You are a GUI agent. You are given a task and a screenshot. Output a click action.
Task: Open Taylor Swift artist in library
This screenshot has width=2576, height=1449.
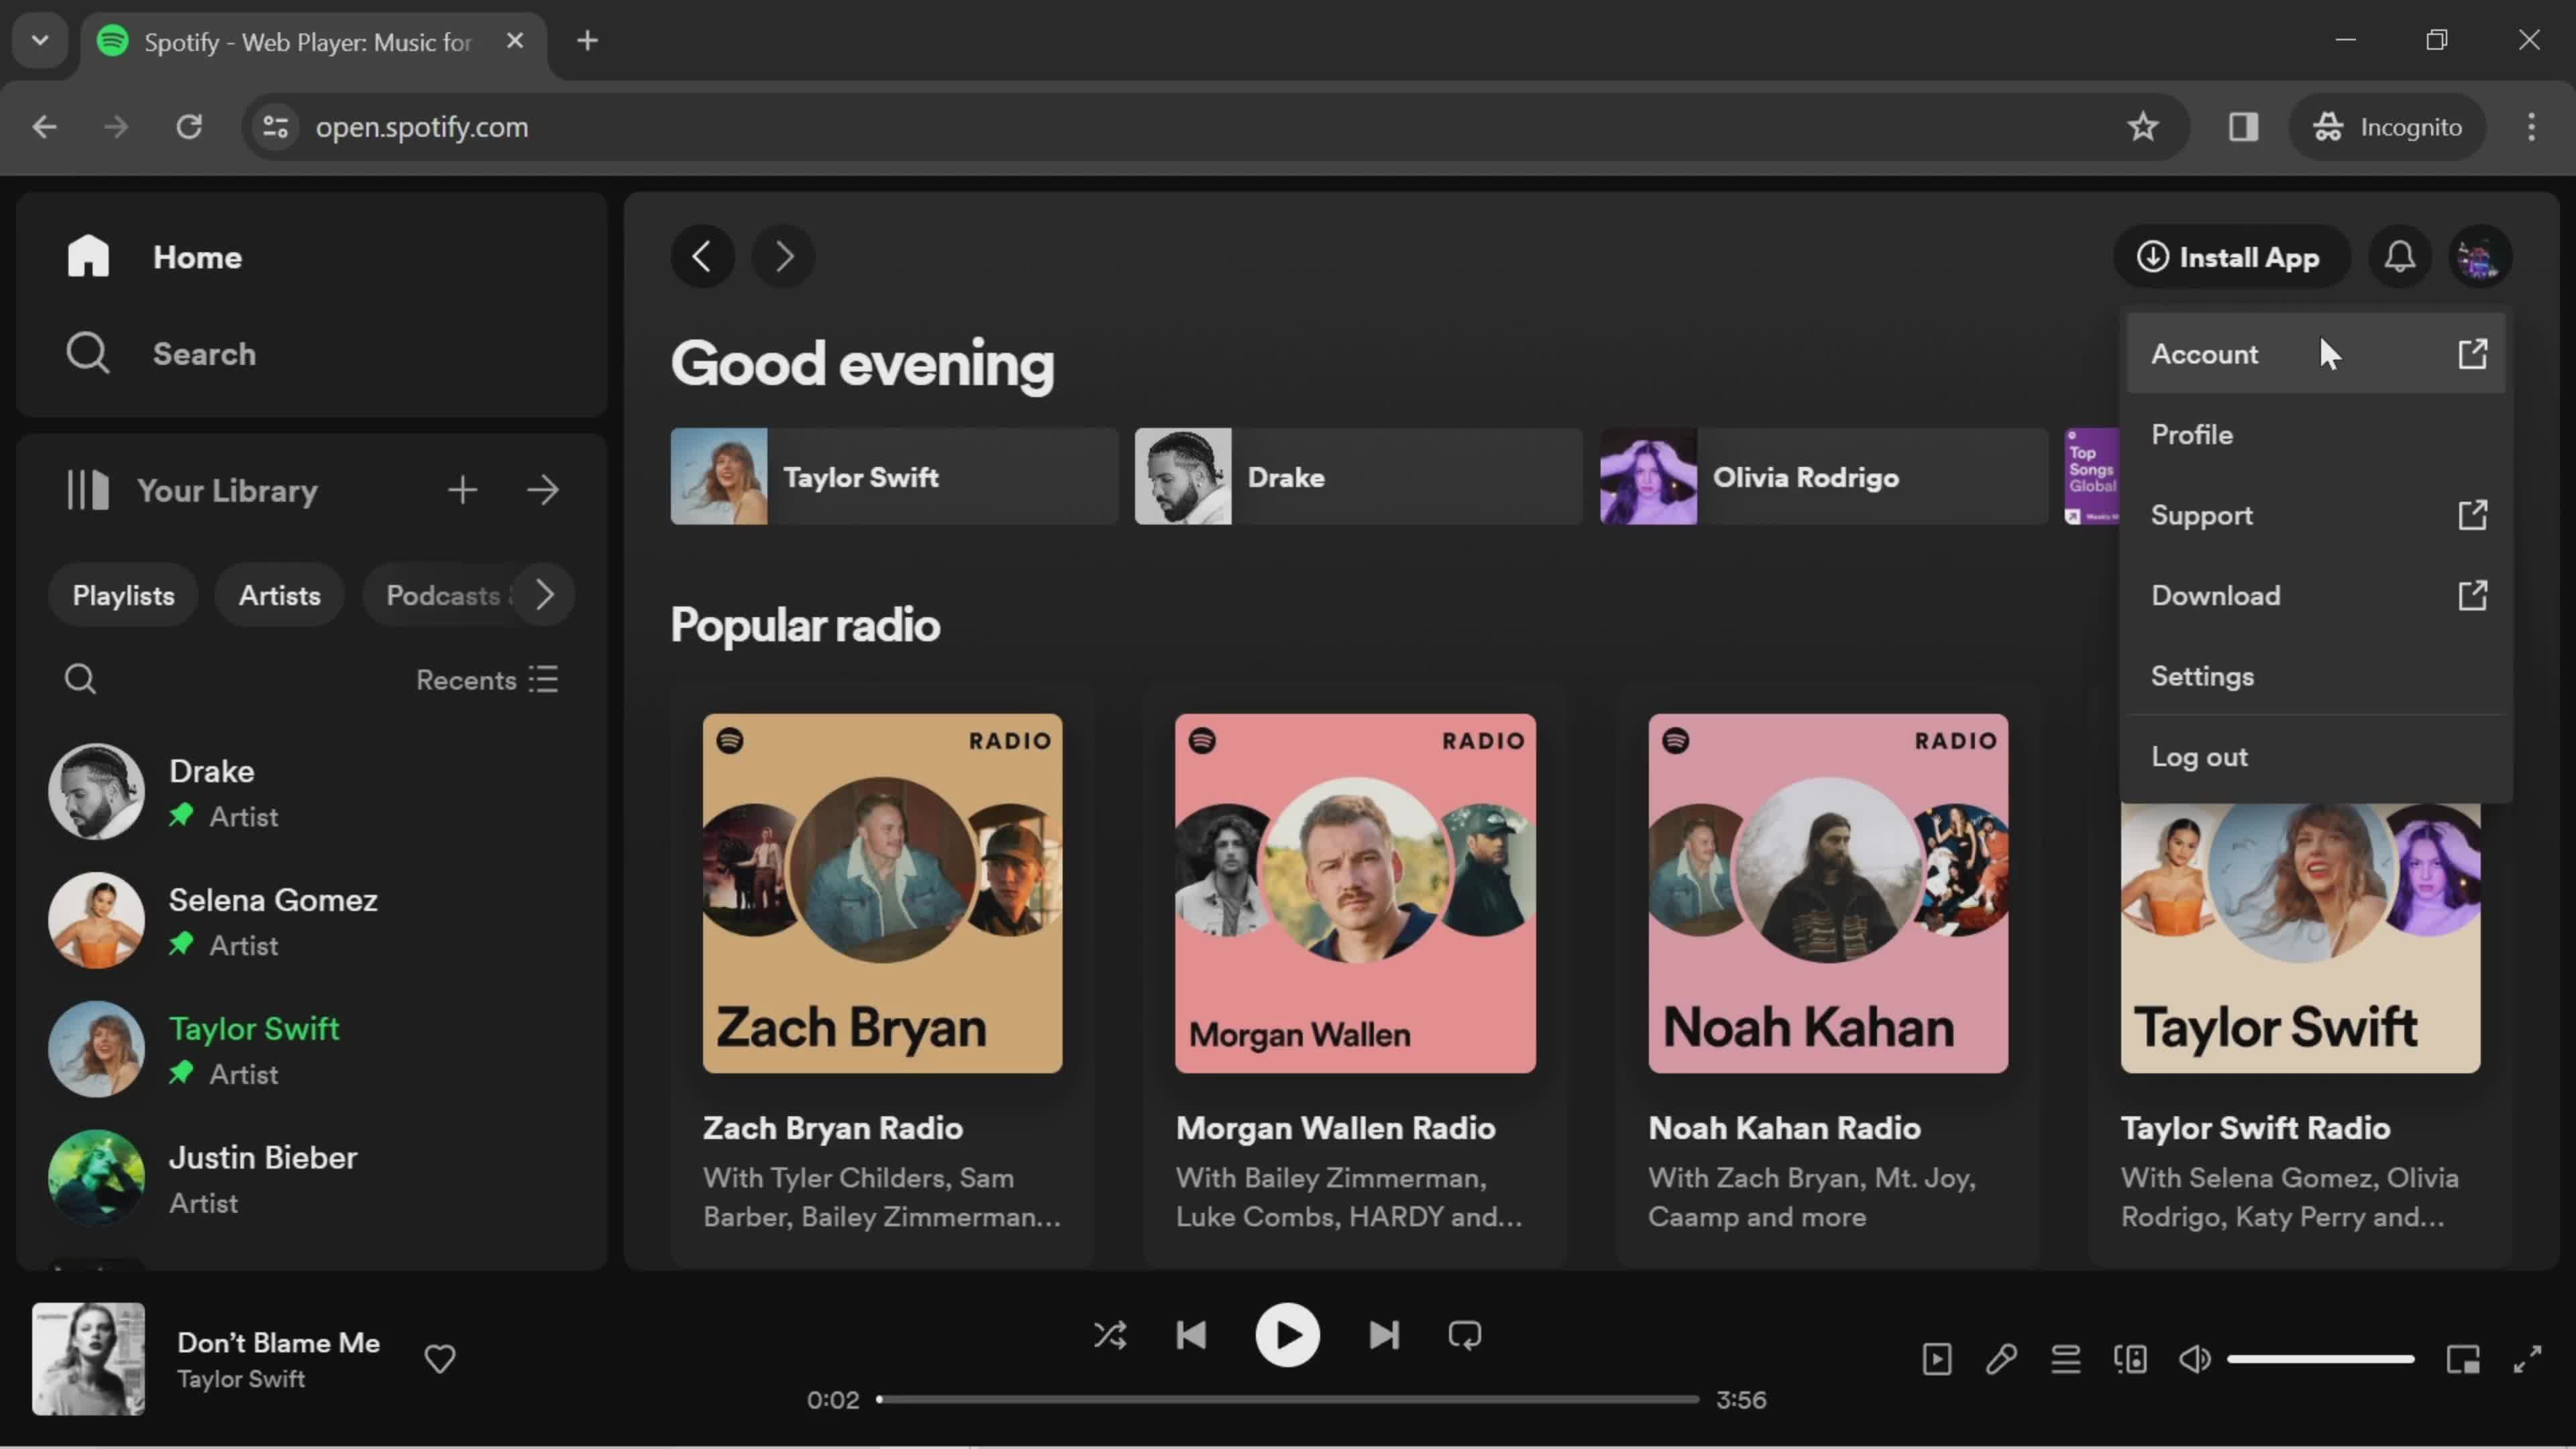point(310,1049)
